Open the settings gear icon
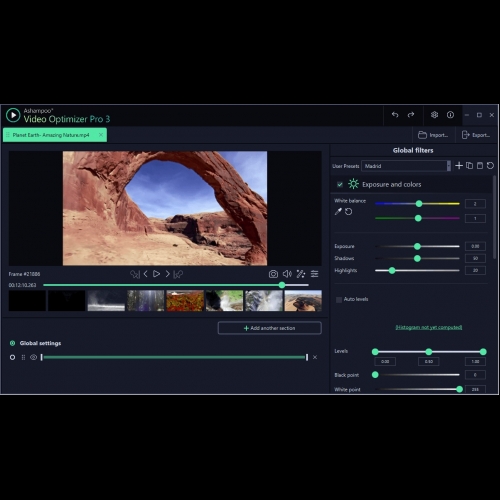Image resolution: width=500 pixels, height=500 pixels. coord(434,115)
